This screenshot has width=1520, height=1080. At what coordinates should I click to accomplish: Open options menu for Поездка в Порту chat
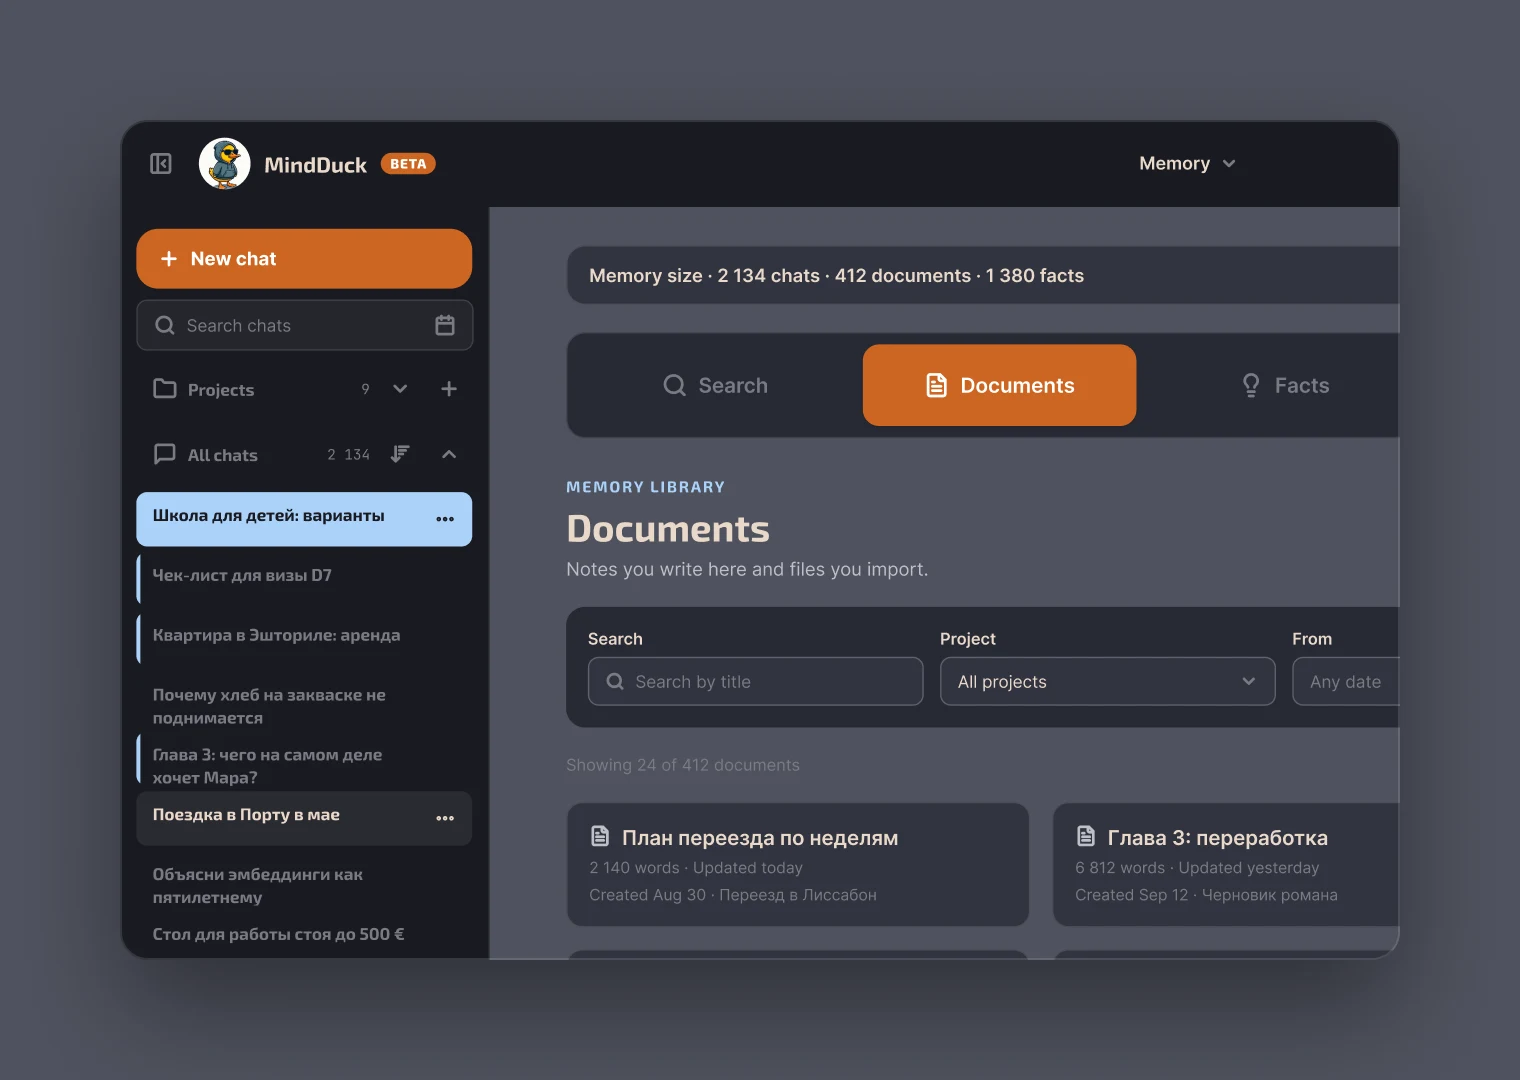(445, 818)
